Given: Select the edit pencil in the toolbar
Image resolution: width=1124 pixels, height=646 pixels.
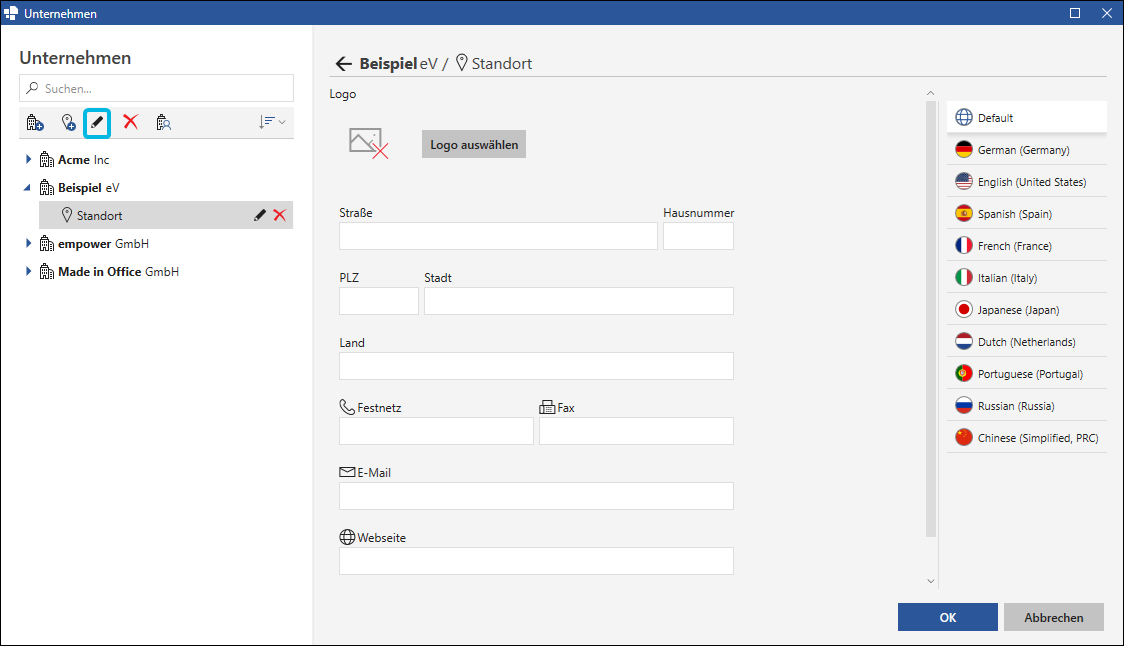Looking at the screenshot, I should click(97, 123).
